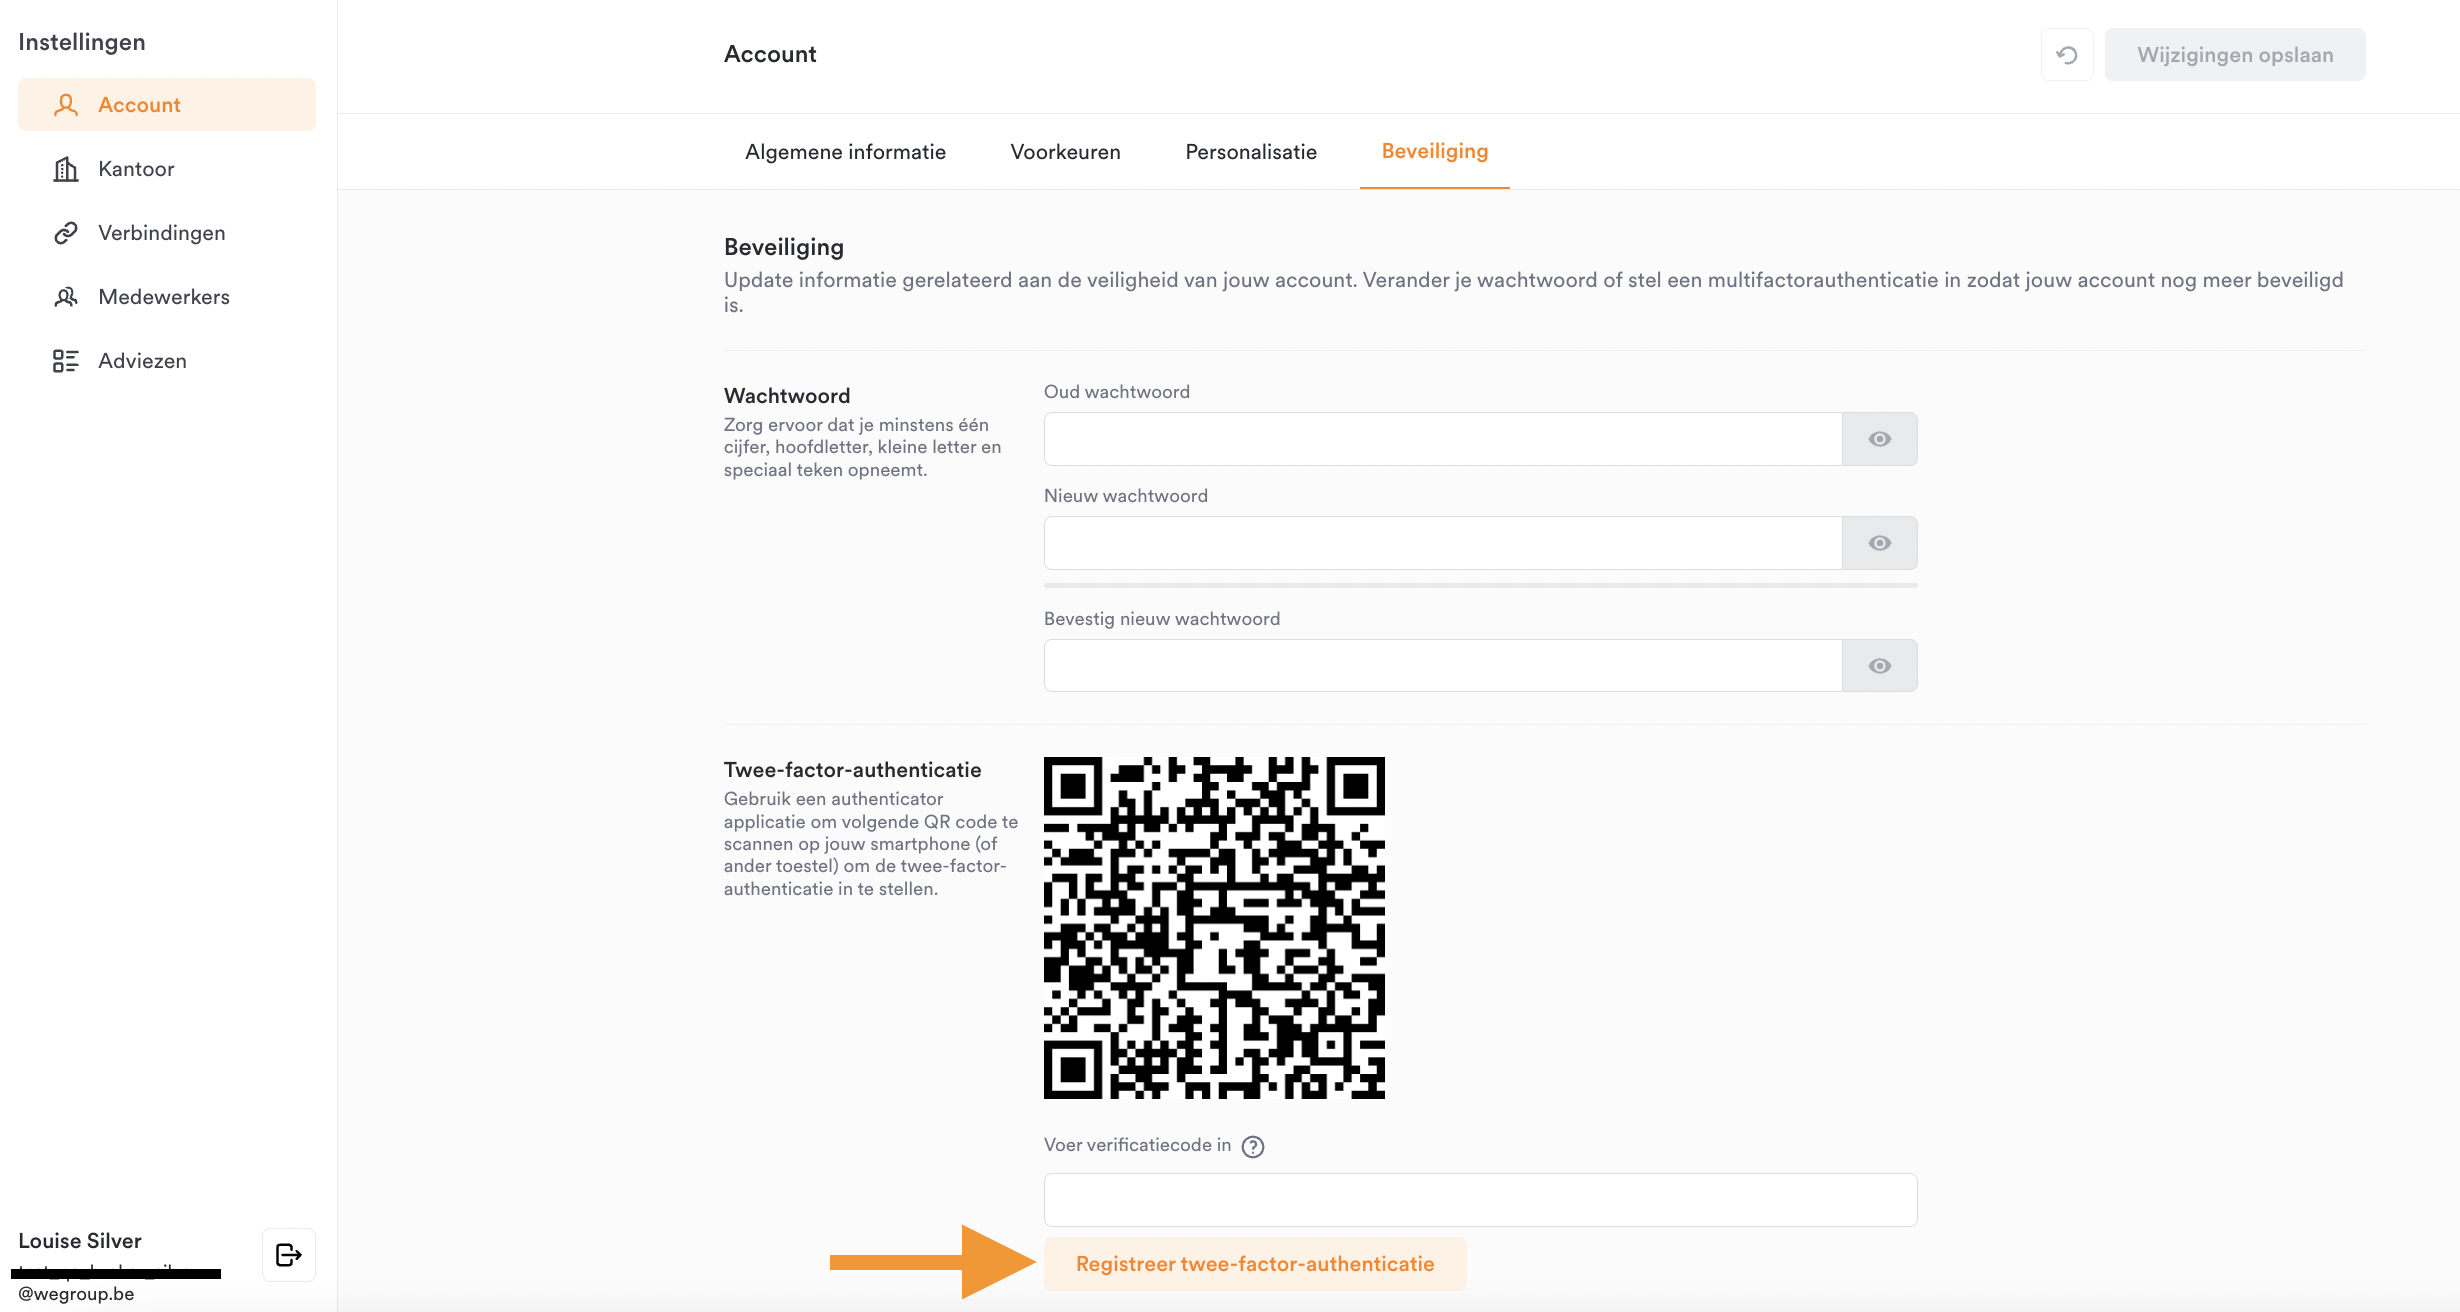
Task: Focus the Bevestig nieuw wachtwoord field
Action: pyautogui.click(x=1443, y=666)
